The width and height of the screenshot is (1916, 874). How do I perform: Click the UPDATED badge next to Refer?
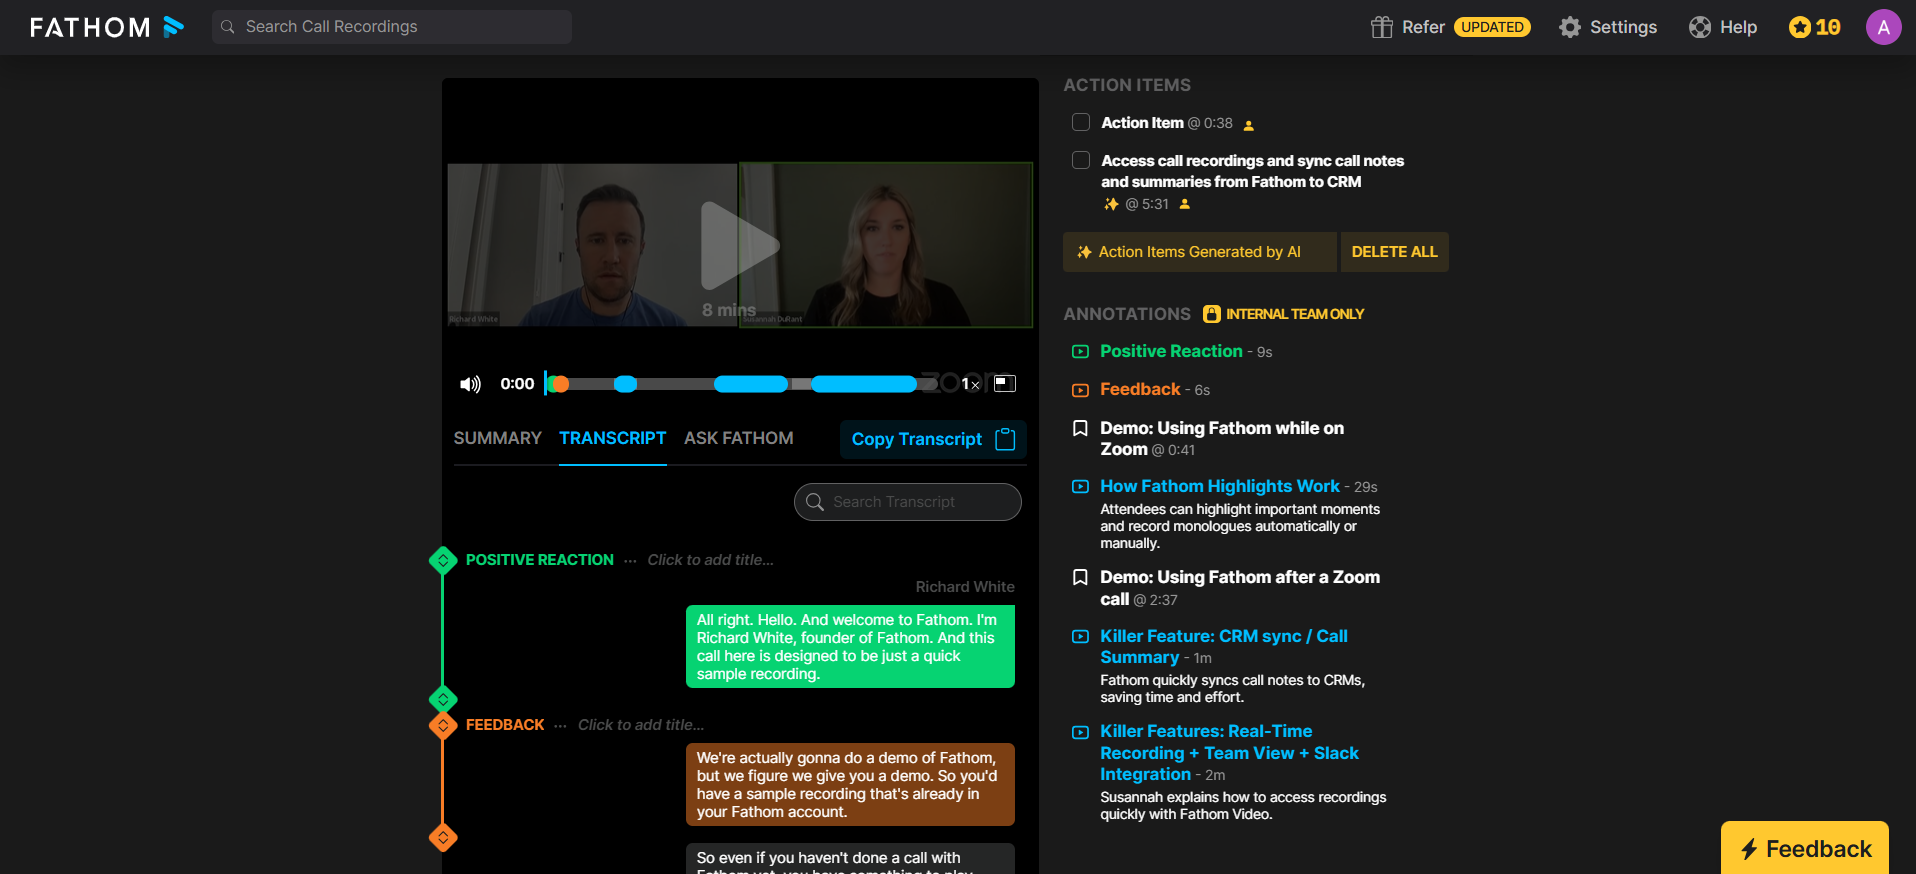[x=1492, y=27]
